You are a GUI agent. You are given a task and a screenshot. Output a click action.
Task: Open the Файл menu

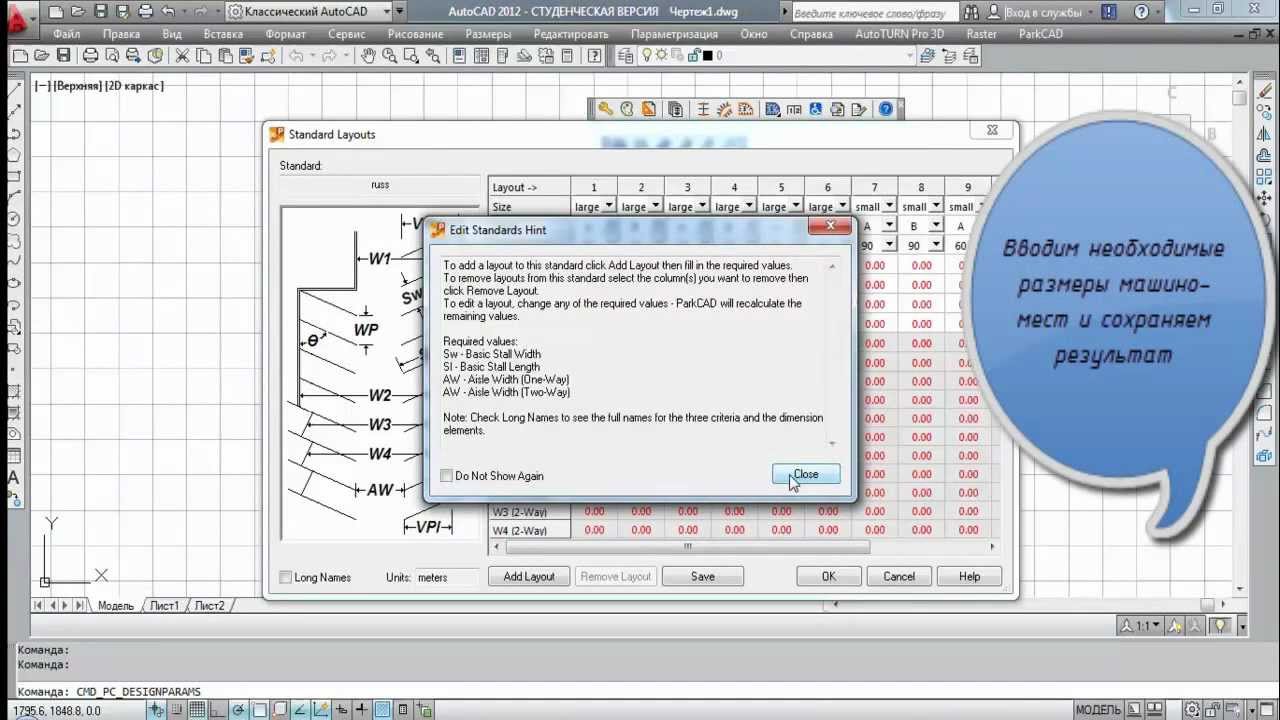(x=67, y=34)
